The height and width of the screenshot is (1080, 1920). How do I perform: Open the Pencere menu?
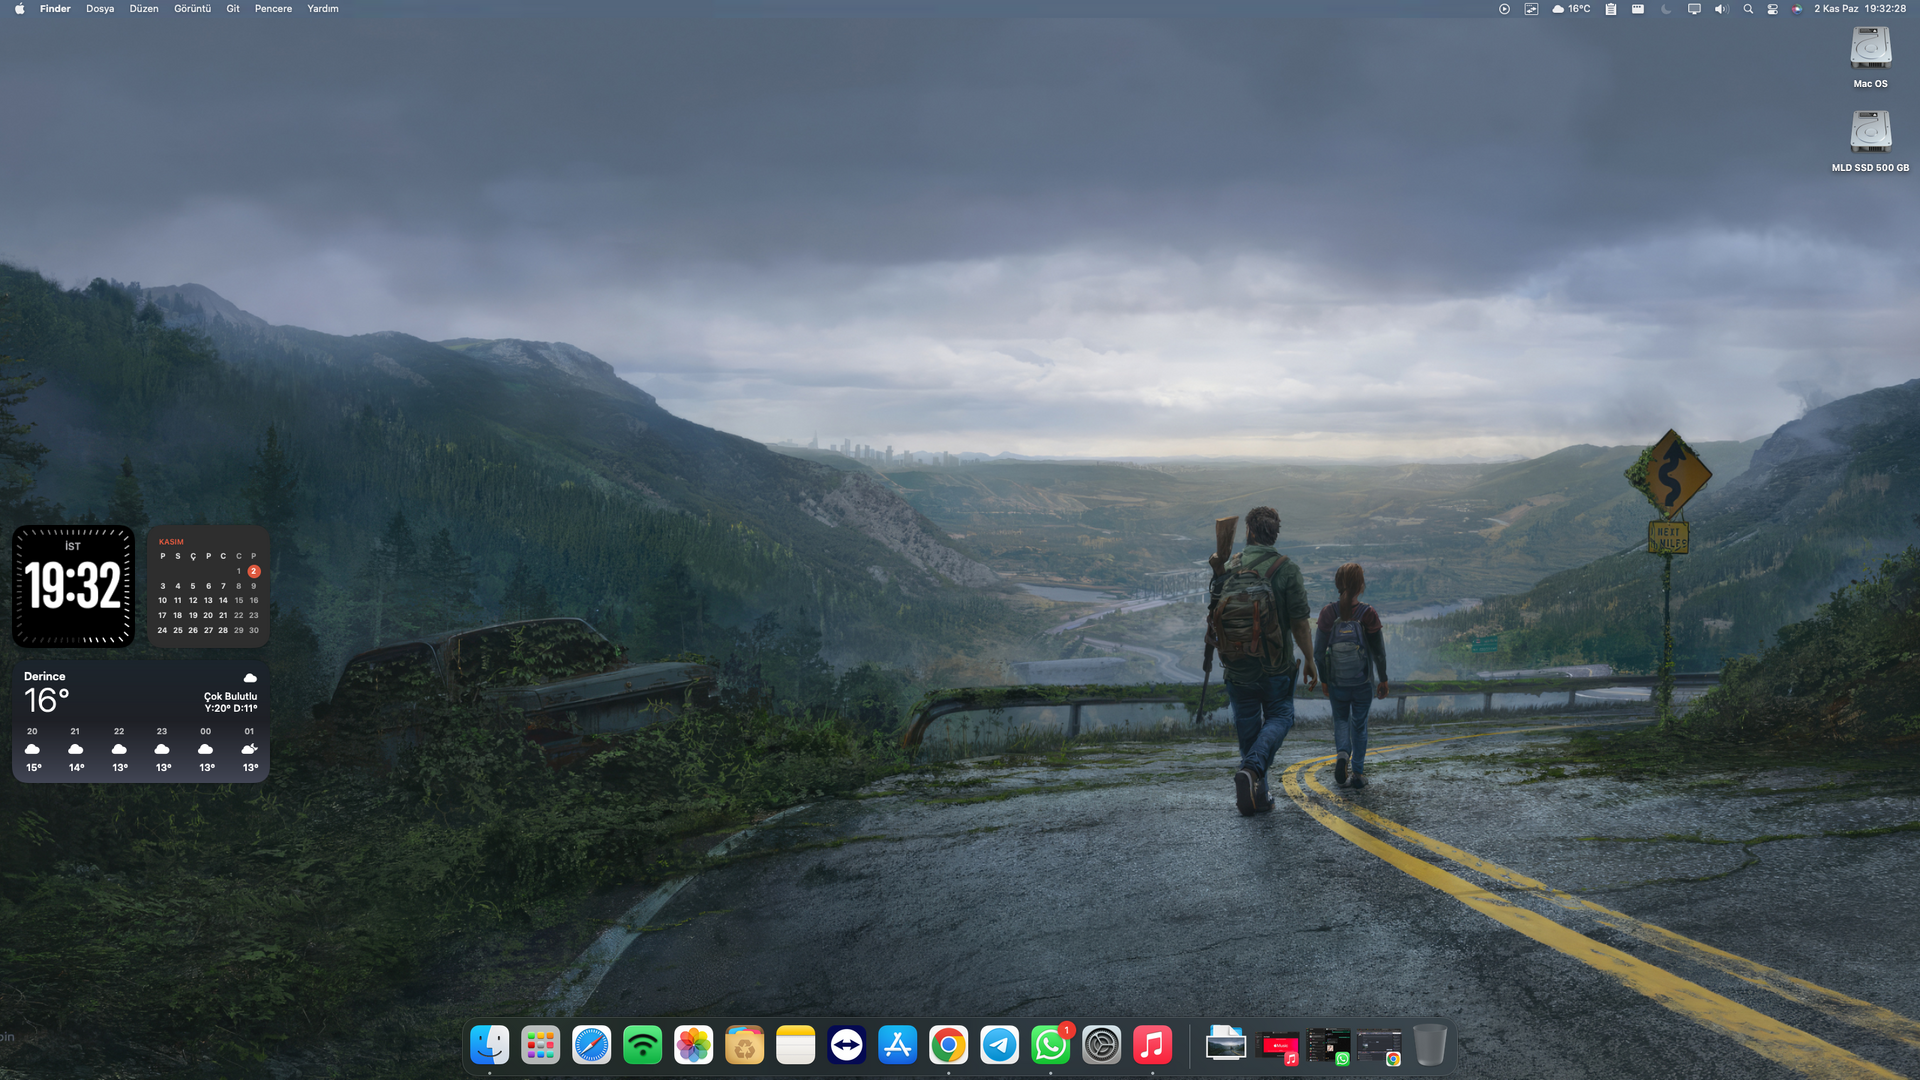click(273, 9)
